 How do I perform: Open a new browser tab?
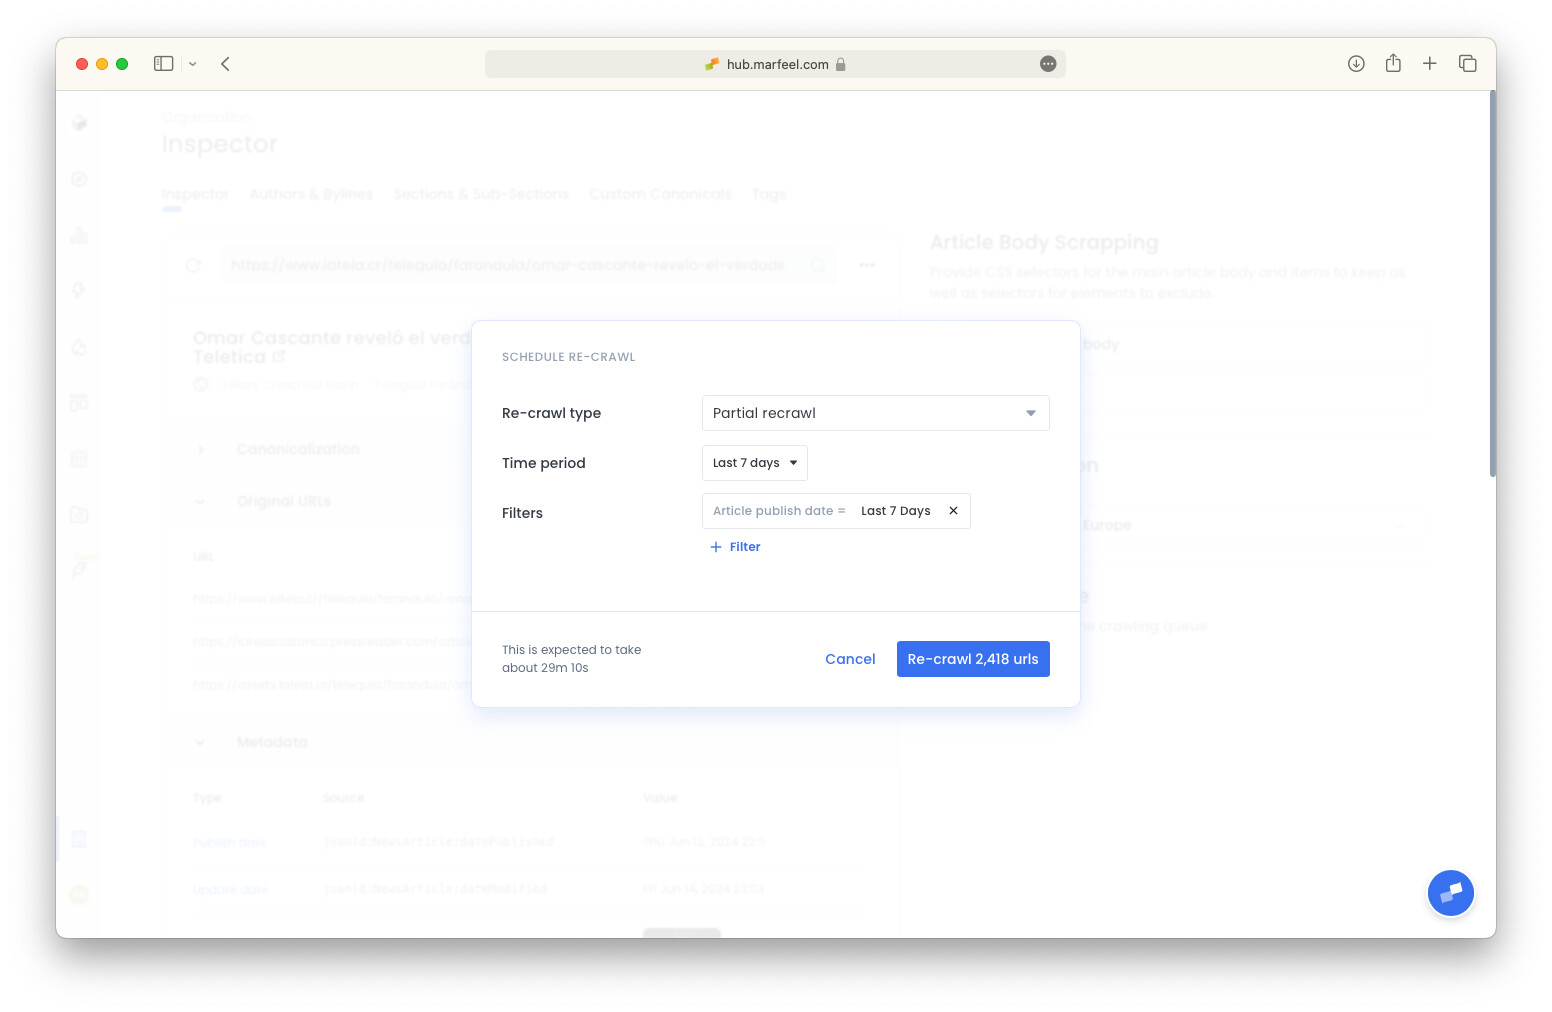1430,64
